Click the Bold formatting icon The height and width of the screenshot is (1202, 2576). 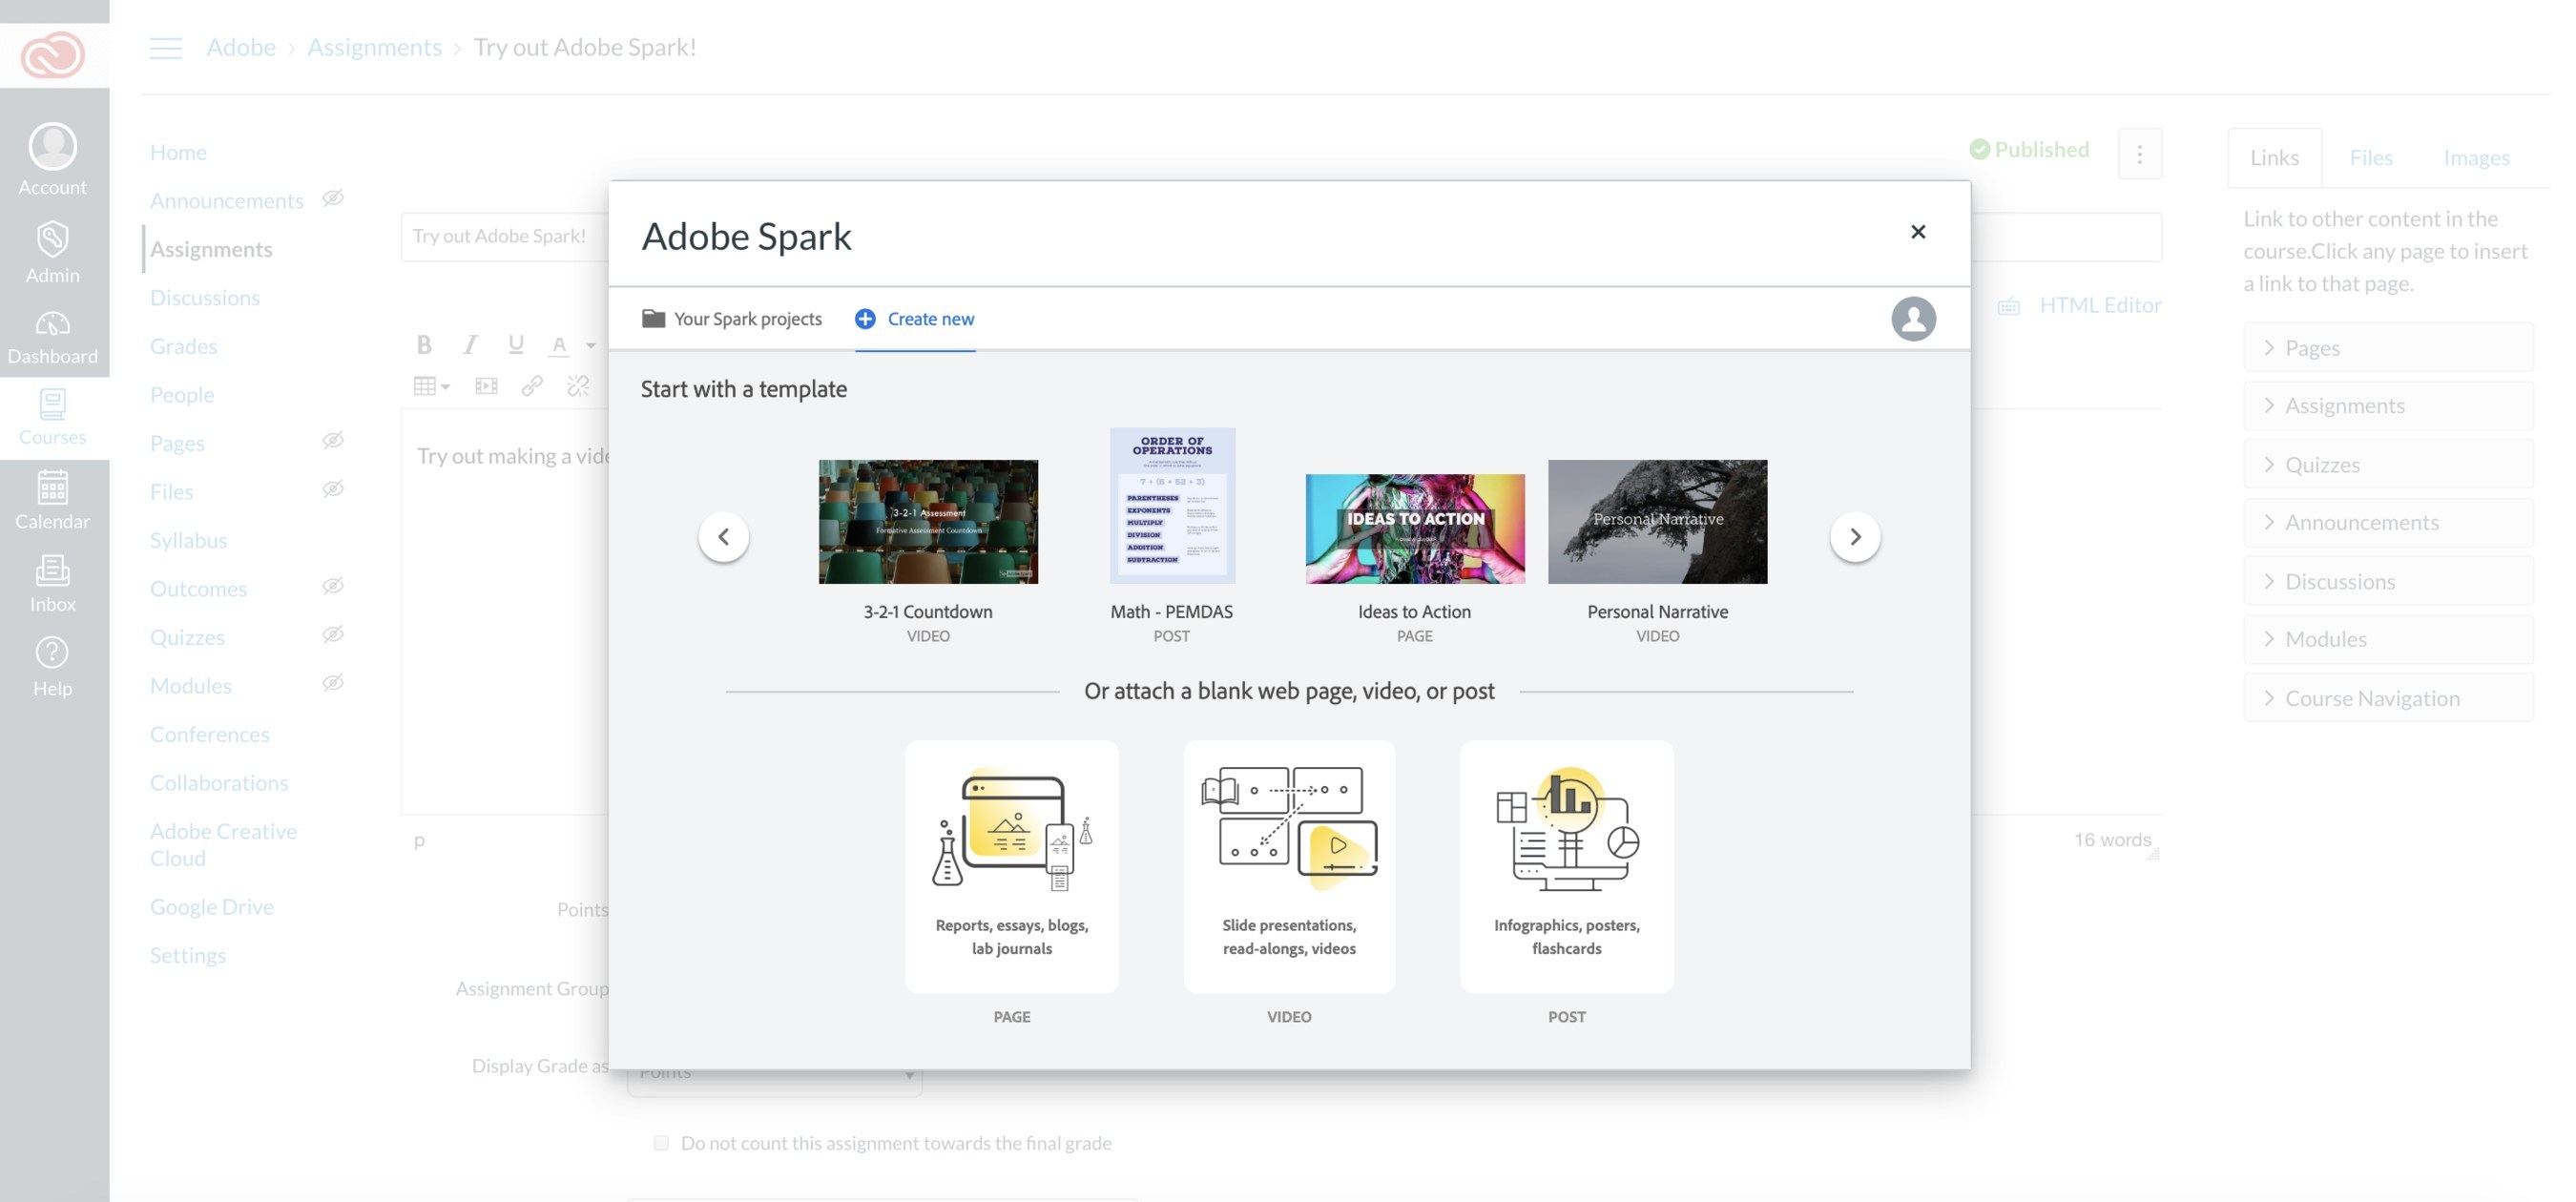(424, 345)
